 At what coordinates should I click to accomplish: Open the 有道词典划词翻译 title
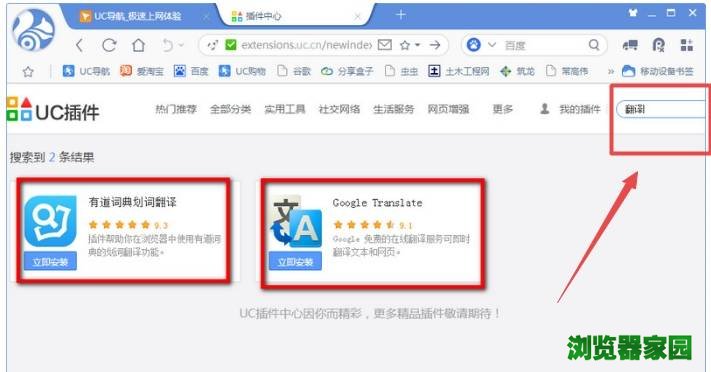[132, 202]
